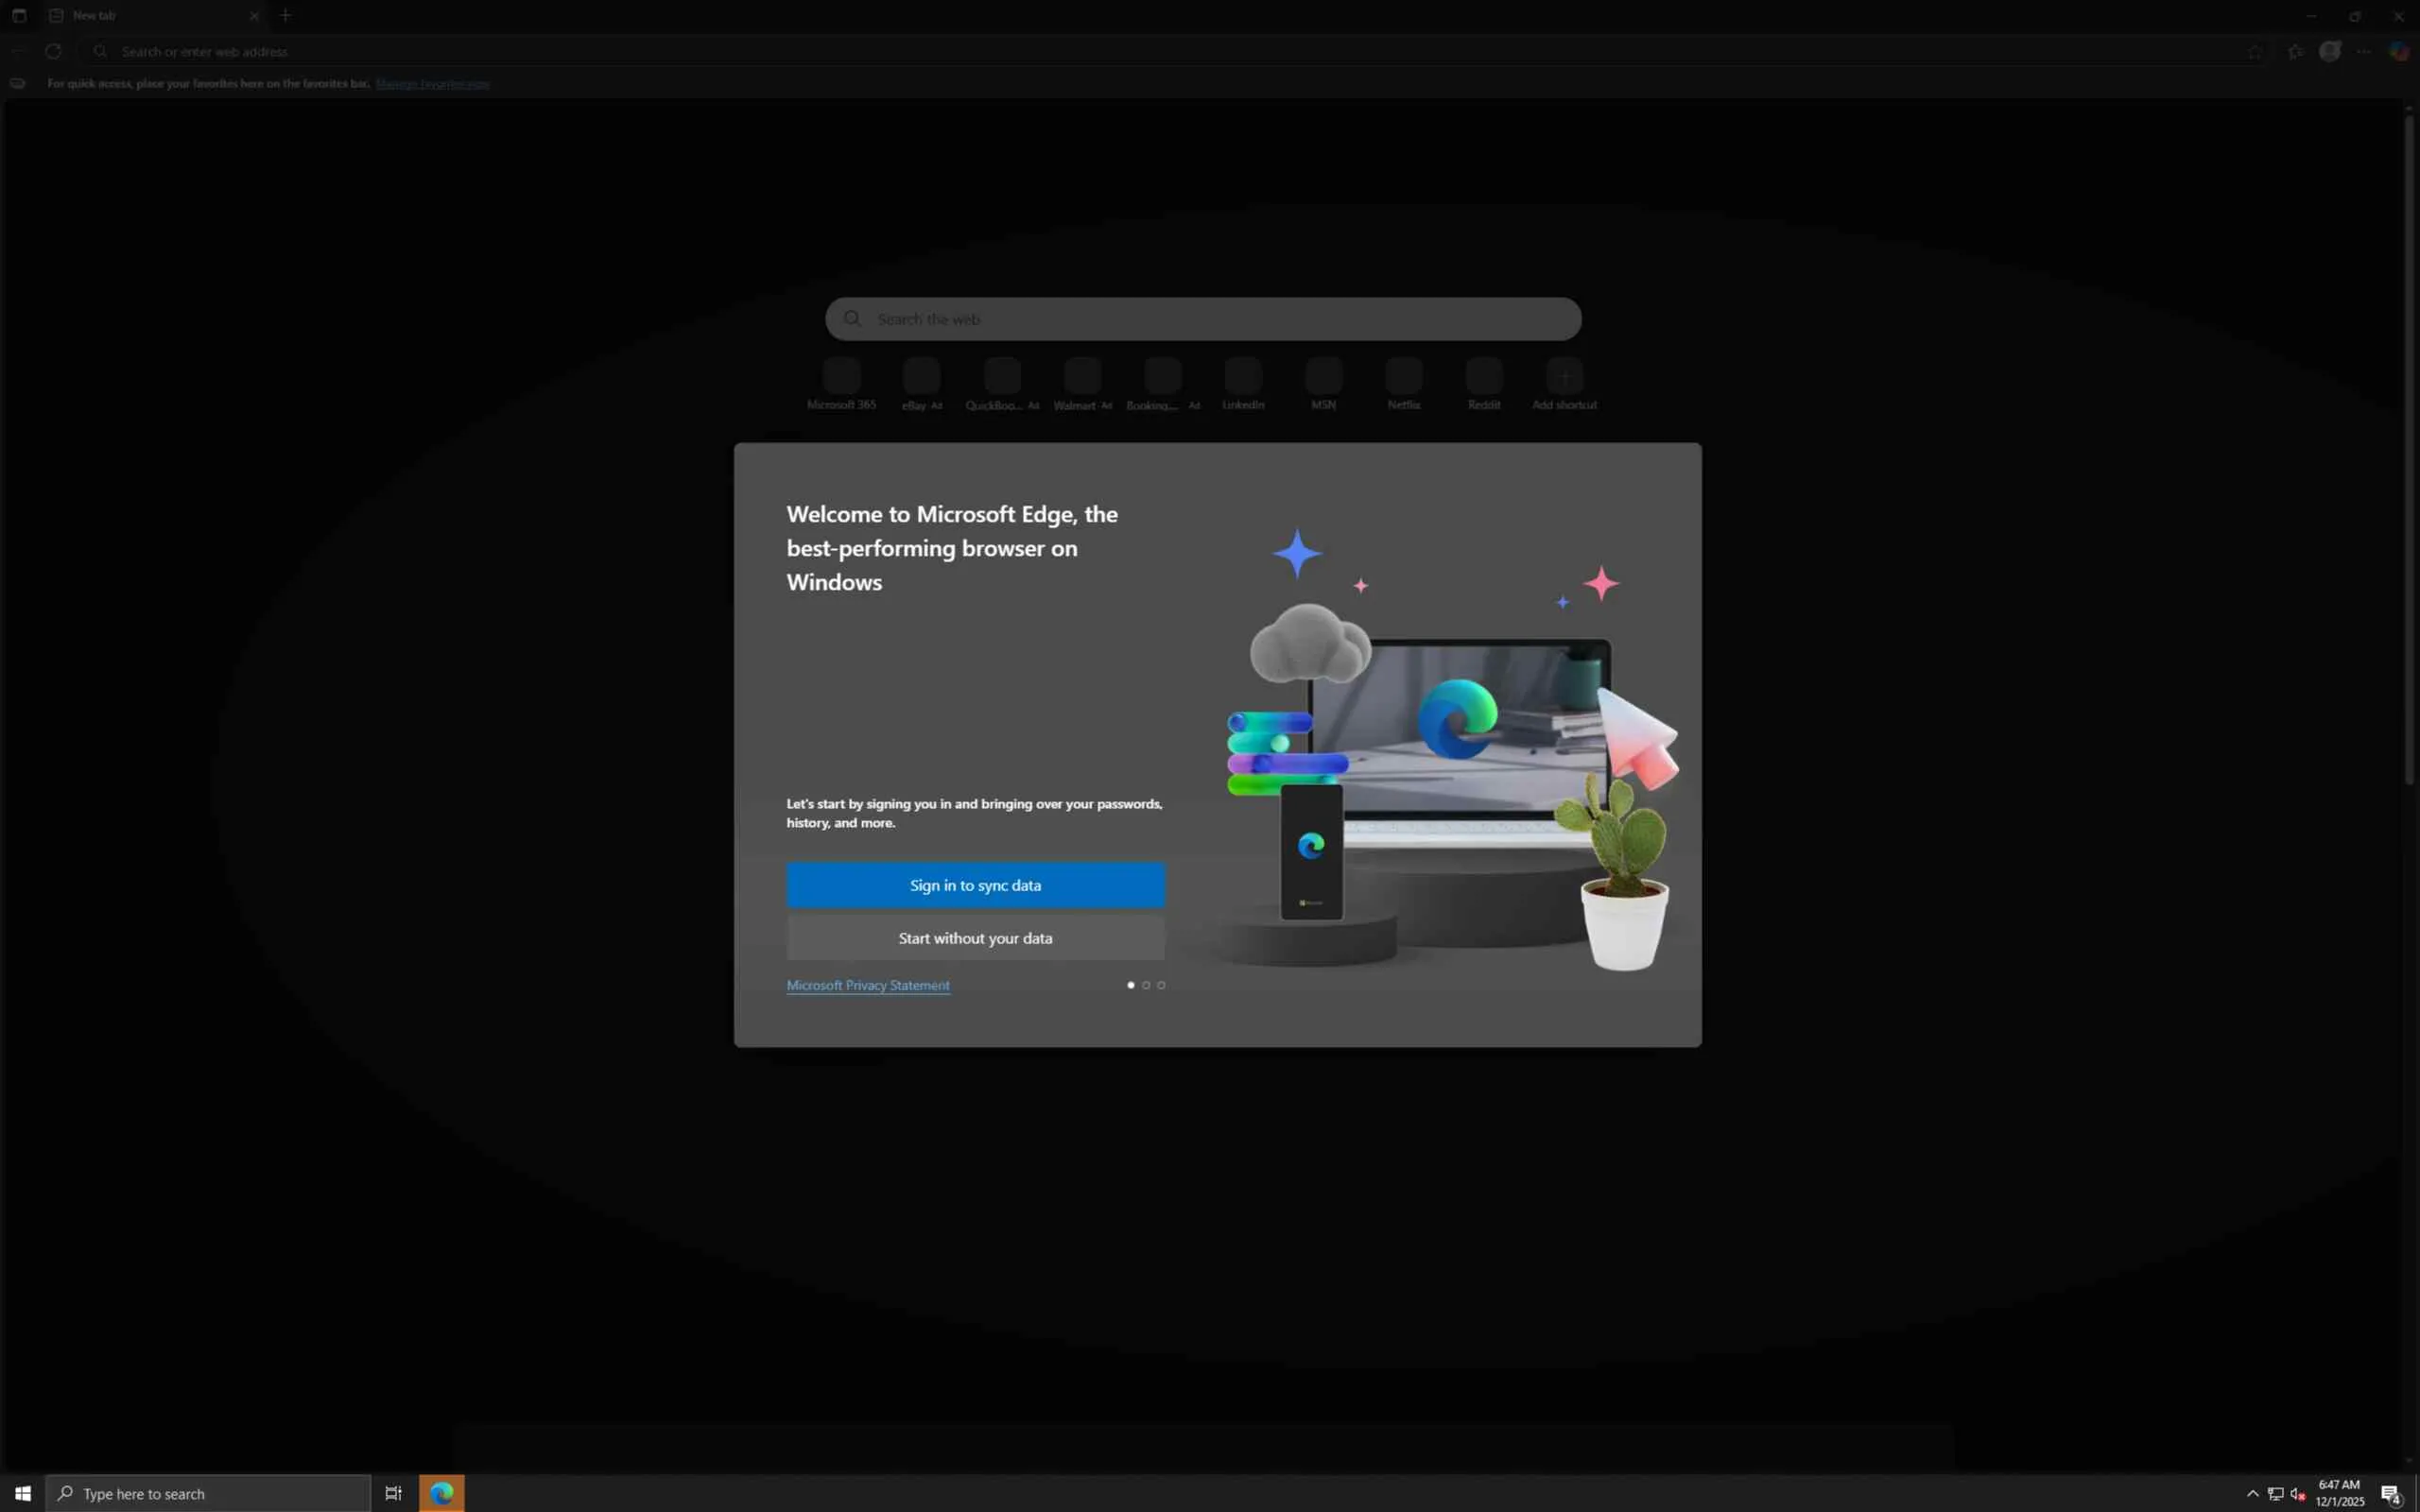Open the Settings and more menu
Image resolution: width=2420 pixels, height=1512 pixels.
point(2363,51)
